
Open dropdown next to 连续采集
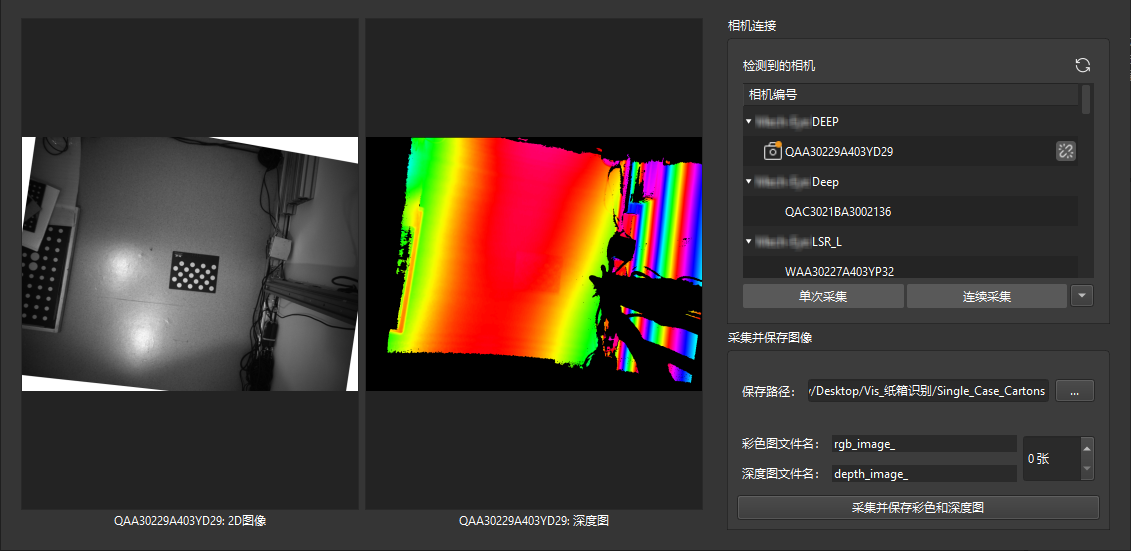pos(1083,296)
